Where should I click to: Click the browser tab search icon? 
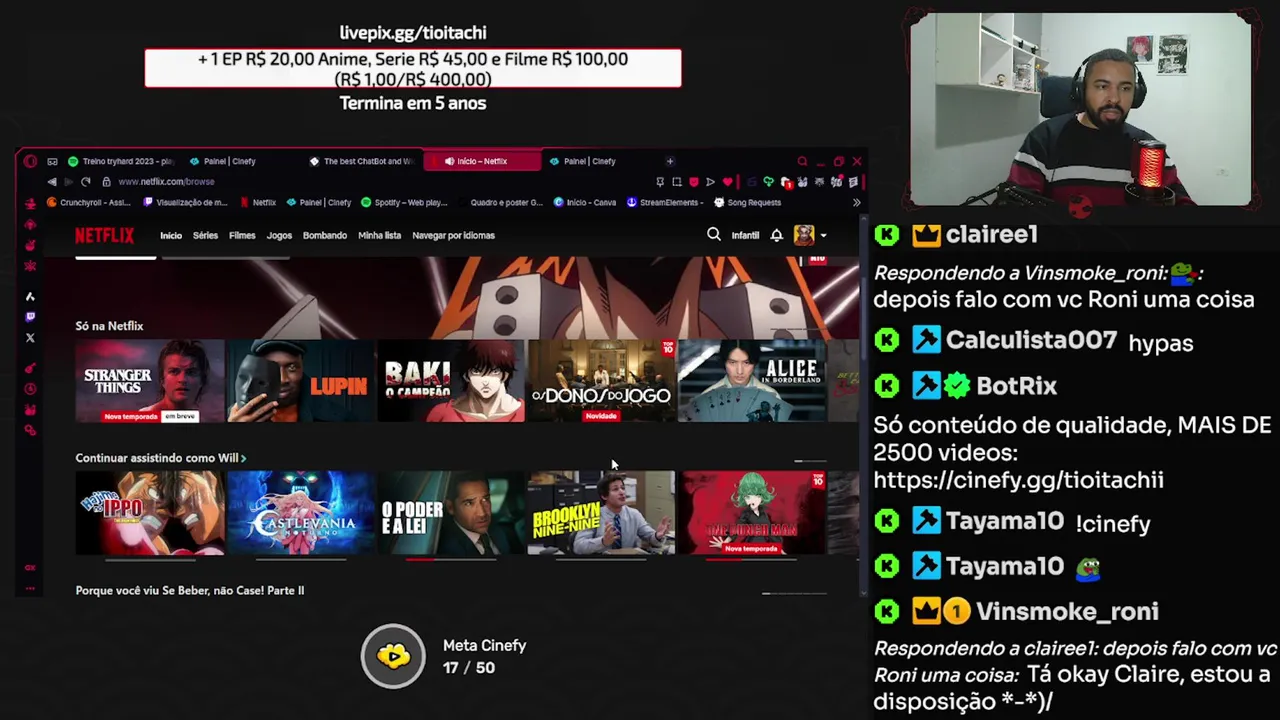(802, 161)
